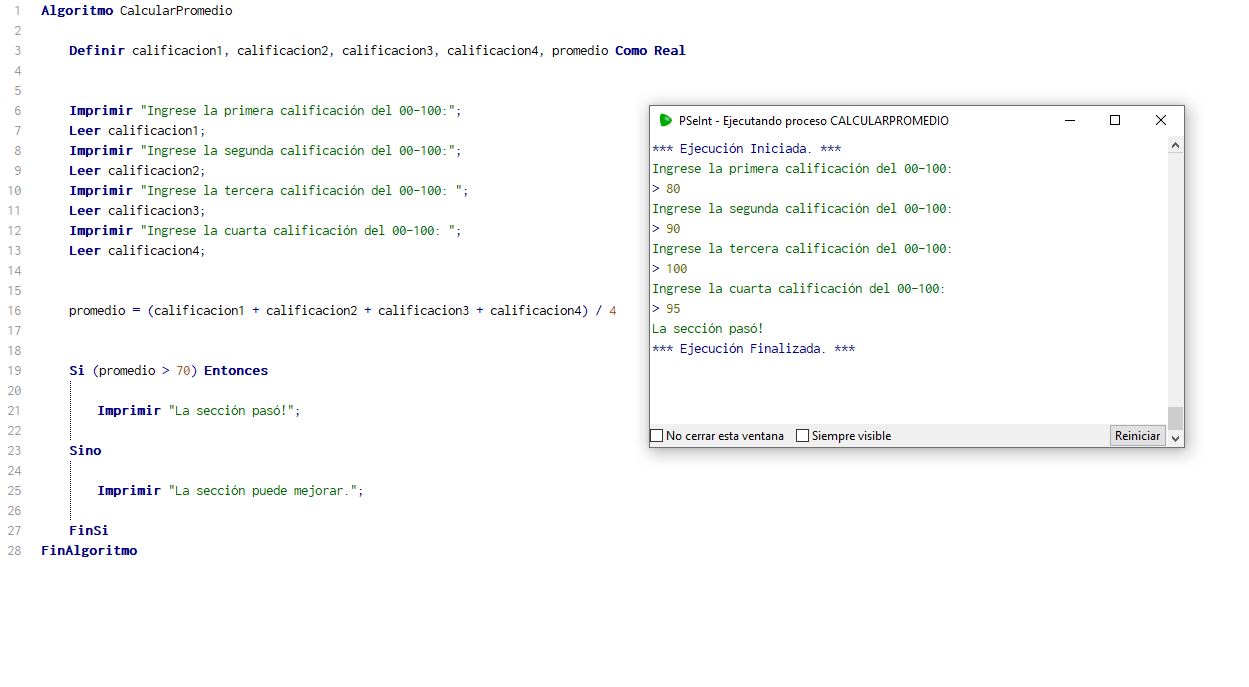Image resolution: width=1249 pixels, height=687 pixels.
Task: Enable 'No cerrar esta ventana' checkbox
Action: coord(657,436)
